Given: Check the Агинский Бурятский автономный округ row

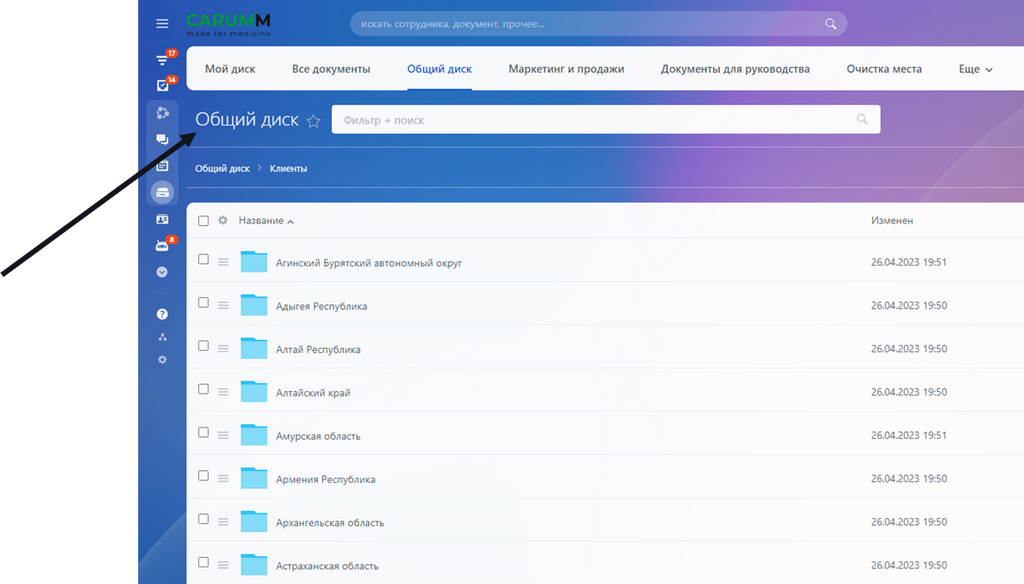Looking at the screenshot, I should [203, 259].
